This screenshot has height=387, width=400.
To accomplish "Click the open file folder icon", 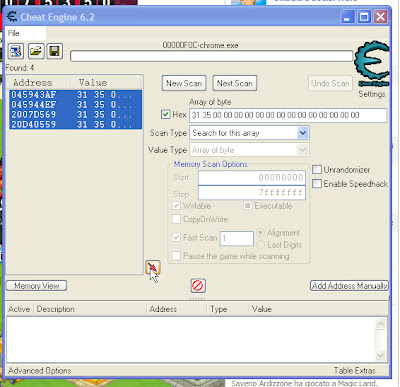I will (36, 51).
